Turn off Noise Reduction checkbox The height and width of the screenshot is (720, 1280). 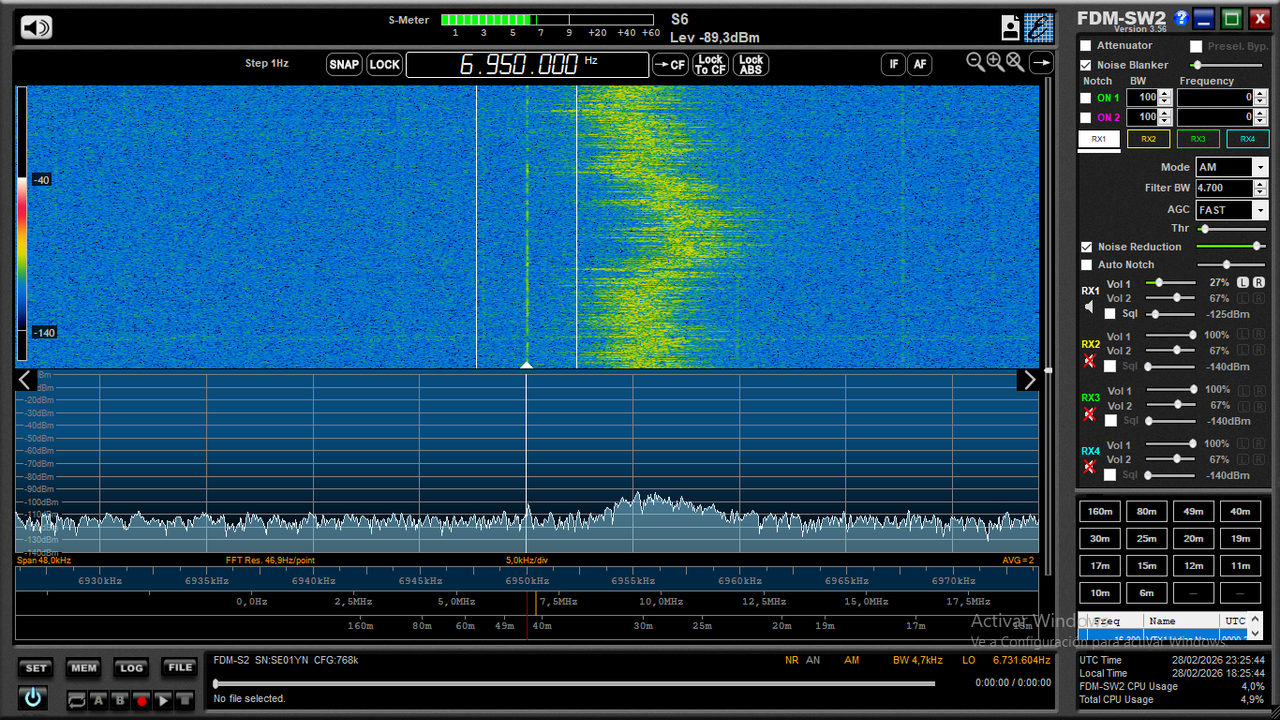point(1086,247)
